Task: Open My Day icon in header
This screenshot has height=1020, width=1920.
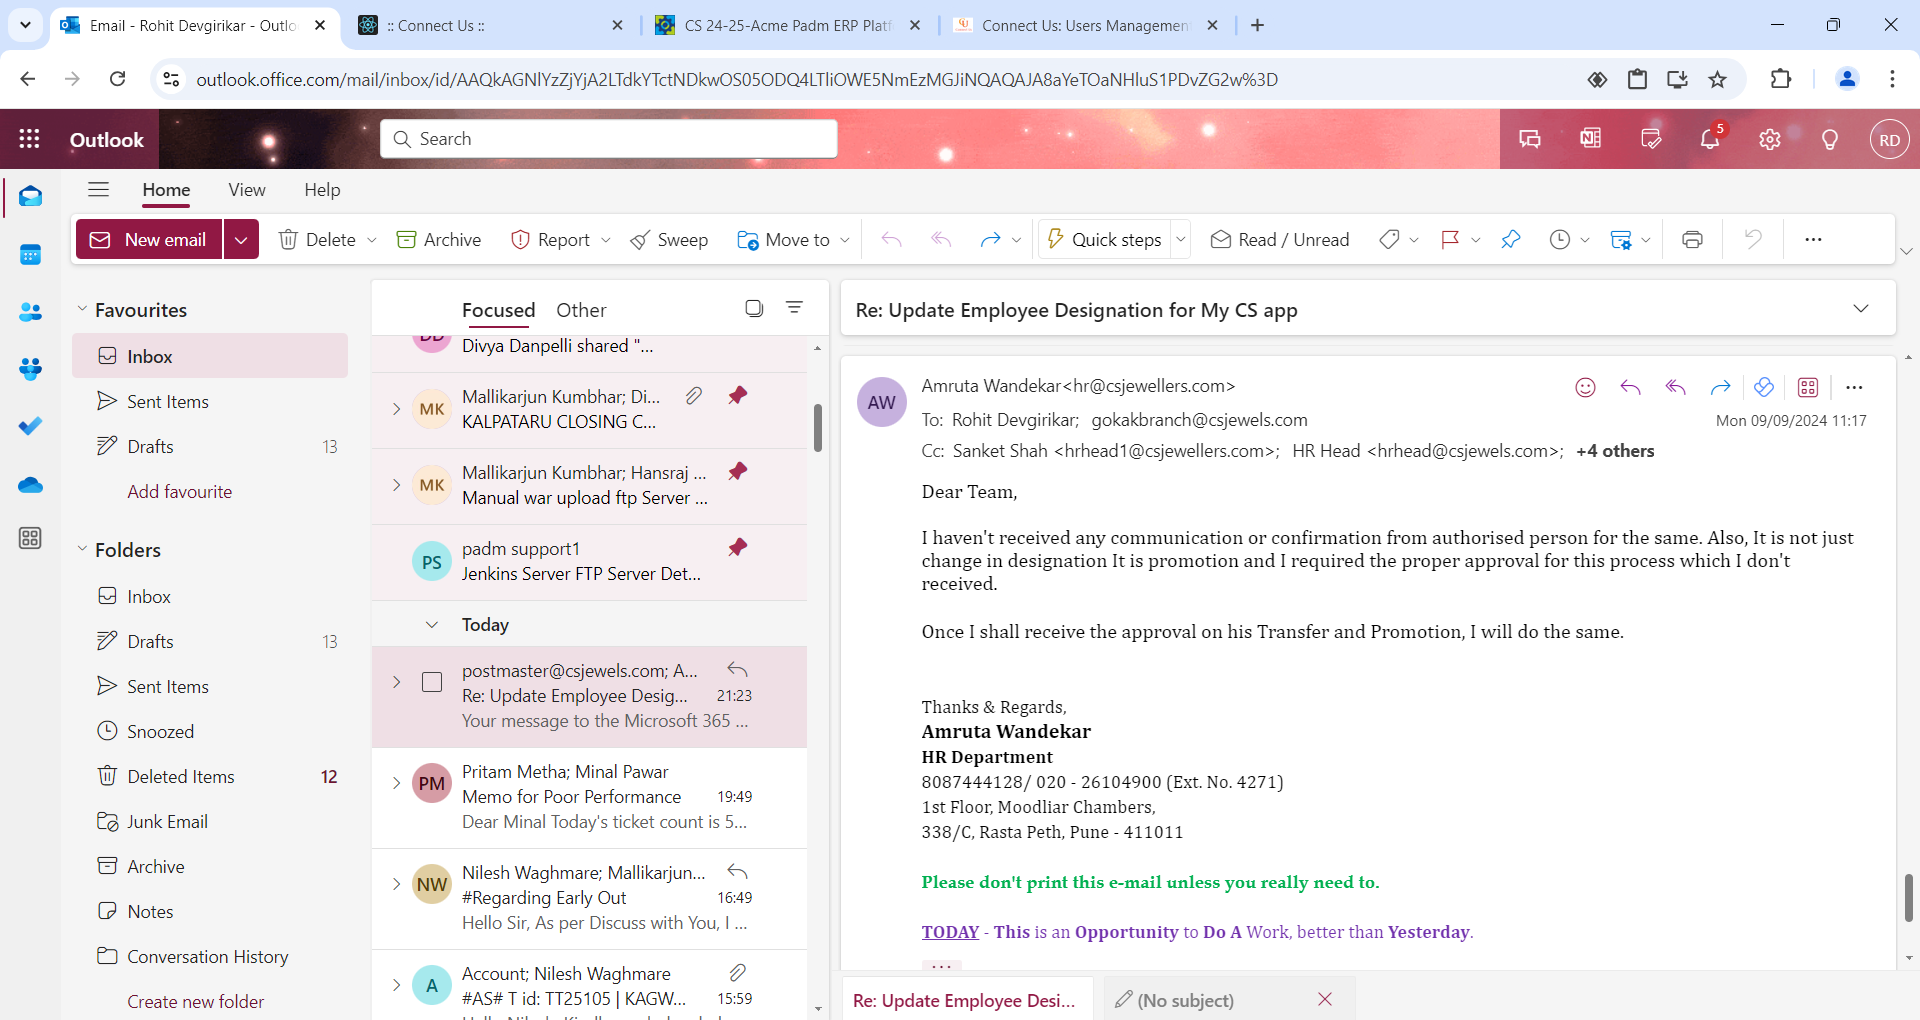Action: tap(1651, 139)
